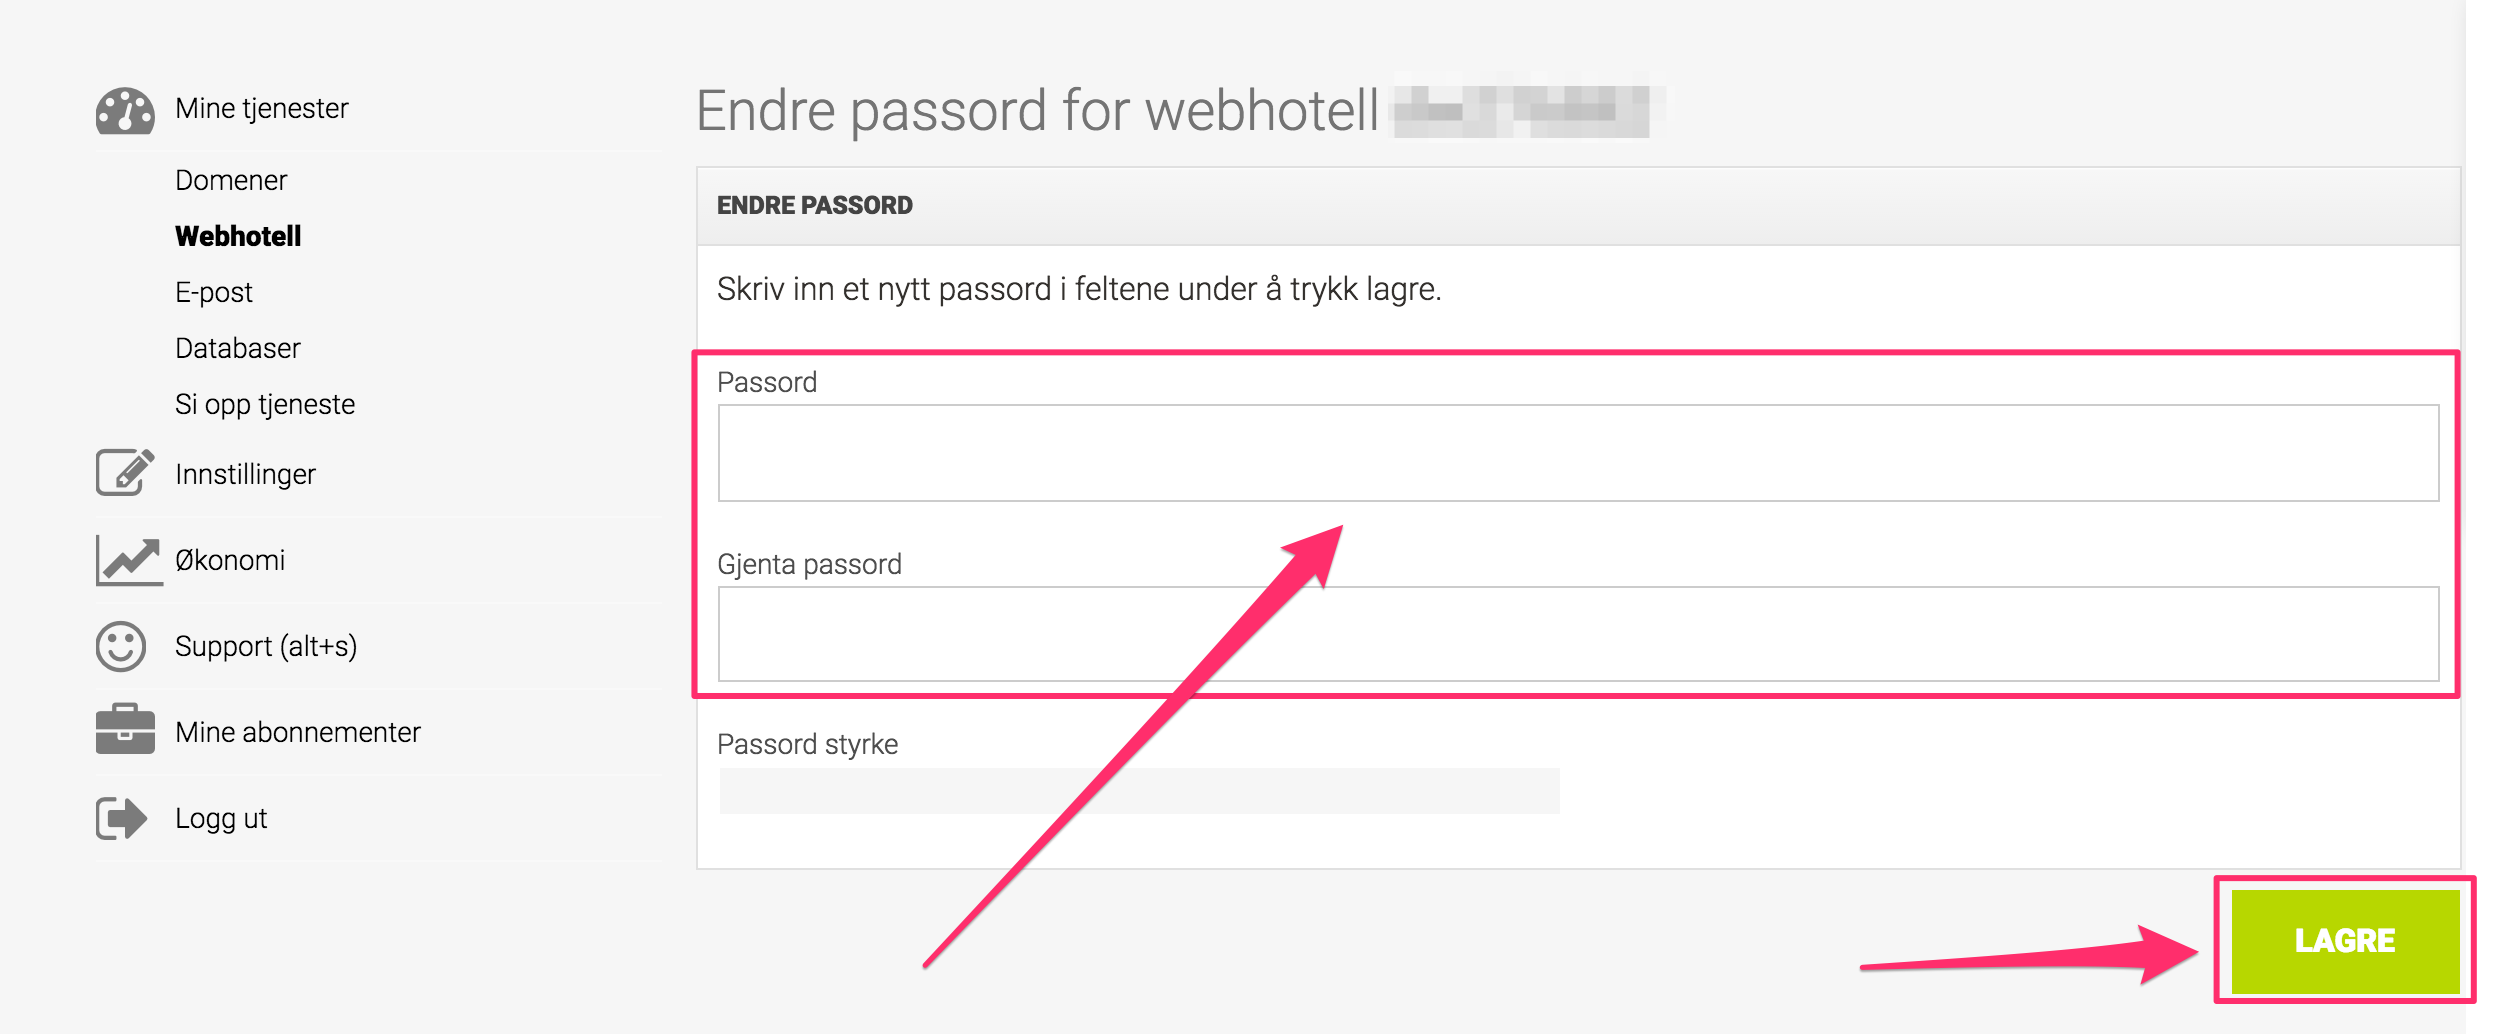Viewport: 2518px width, 1034px height.
Task: Click the Økonomi chart graph icon
Action: click(129, 560)
